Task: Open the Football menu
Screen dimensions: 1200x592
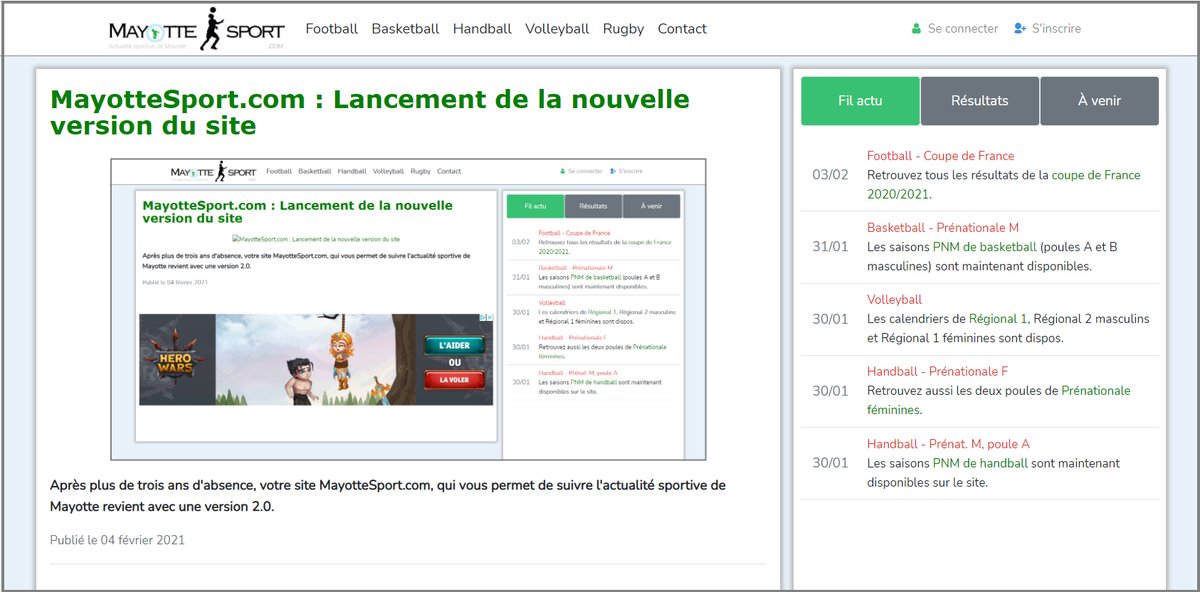Action: coord(332,29)
